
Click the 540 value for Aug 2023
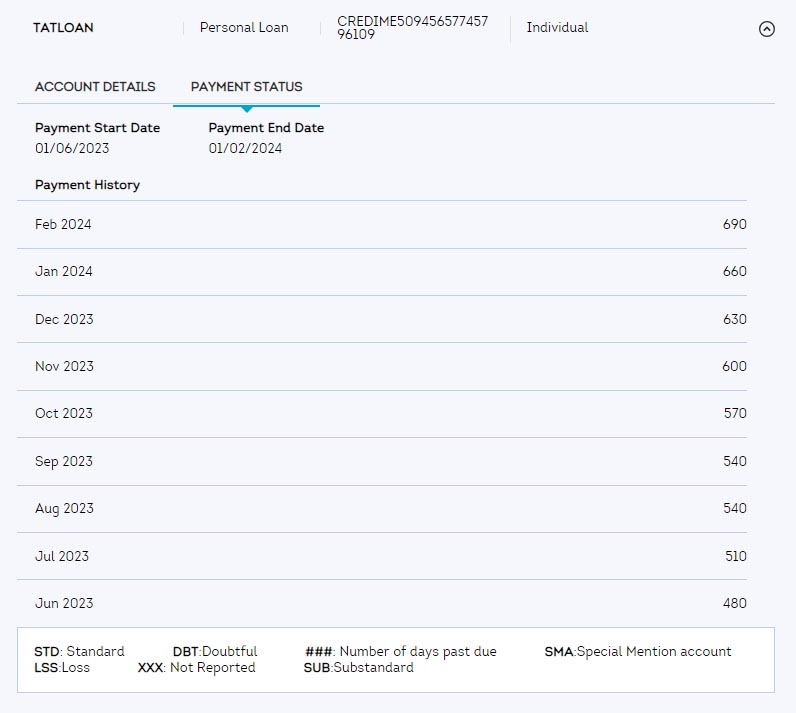734,508
